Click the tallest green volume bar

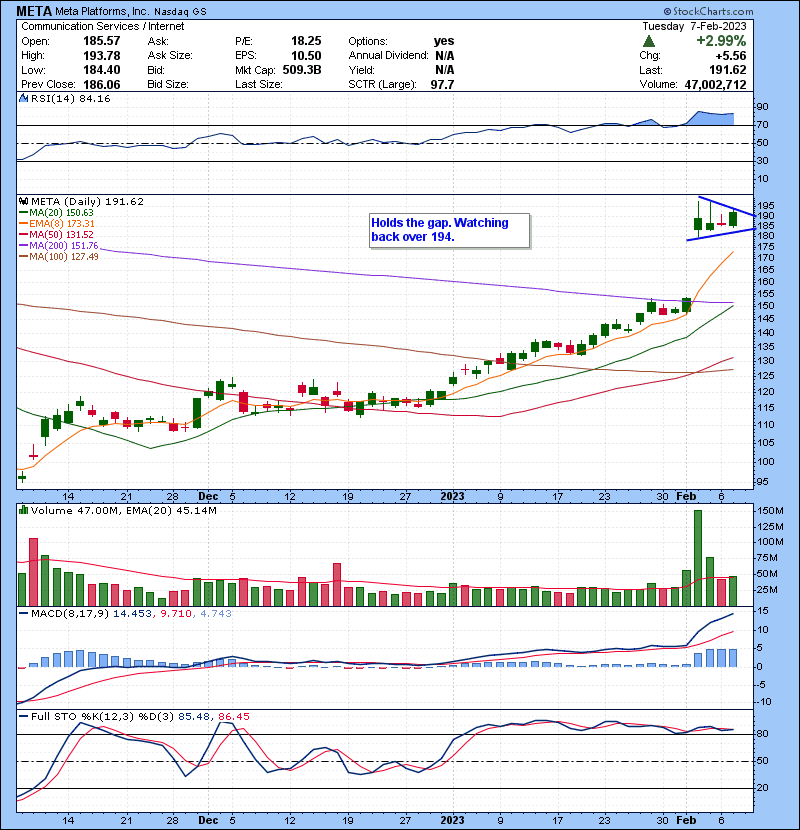pos(698,558)
